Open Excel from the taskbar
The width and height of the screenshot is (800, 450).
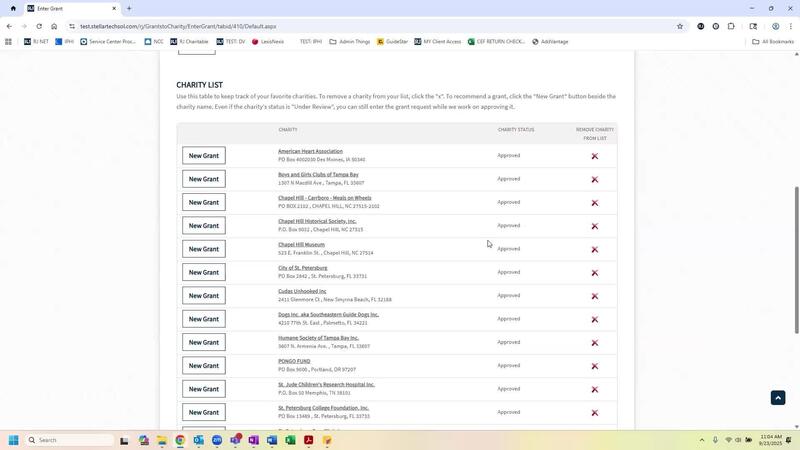290,440
